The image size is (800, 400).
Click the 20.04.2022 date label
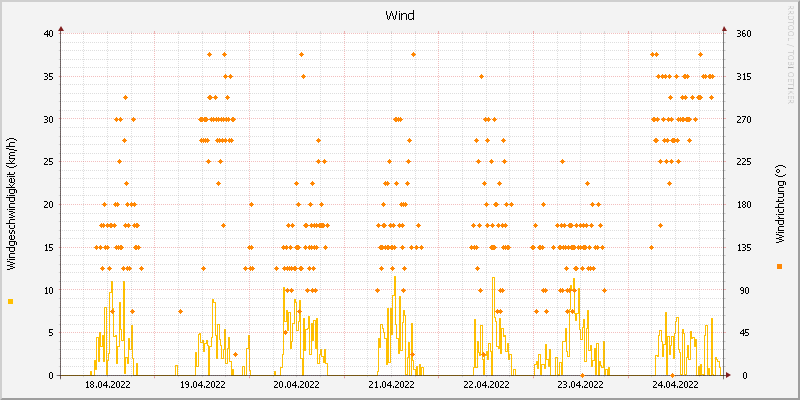pos(297,385)
